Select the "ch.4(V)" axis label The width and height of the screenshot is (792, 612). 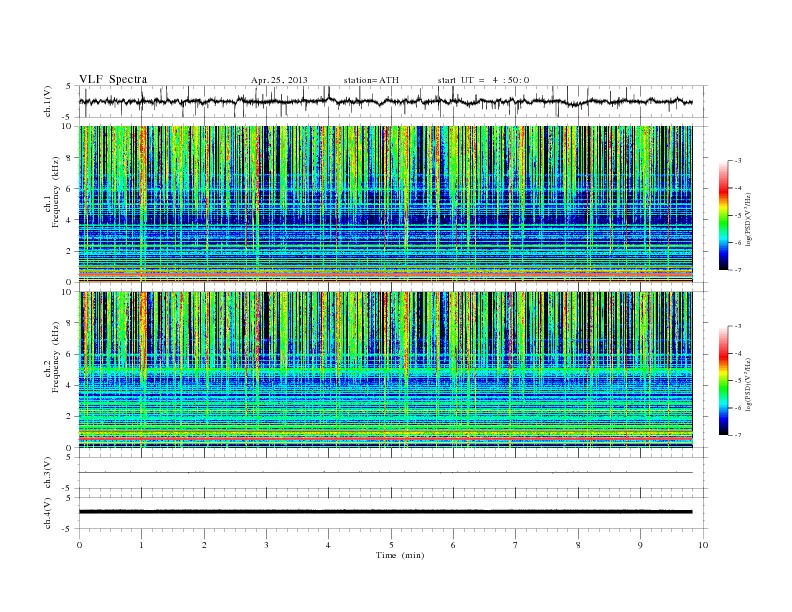pyautogui.click(x=48, y=513)
